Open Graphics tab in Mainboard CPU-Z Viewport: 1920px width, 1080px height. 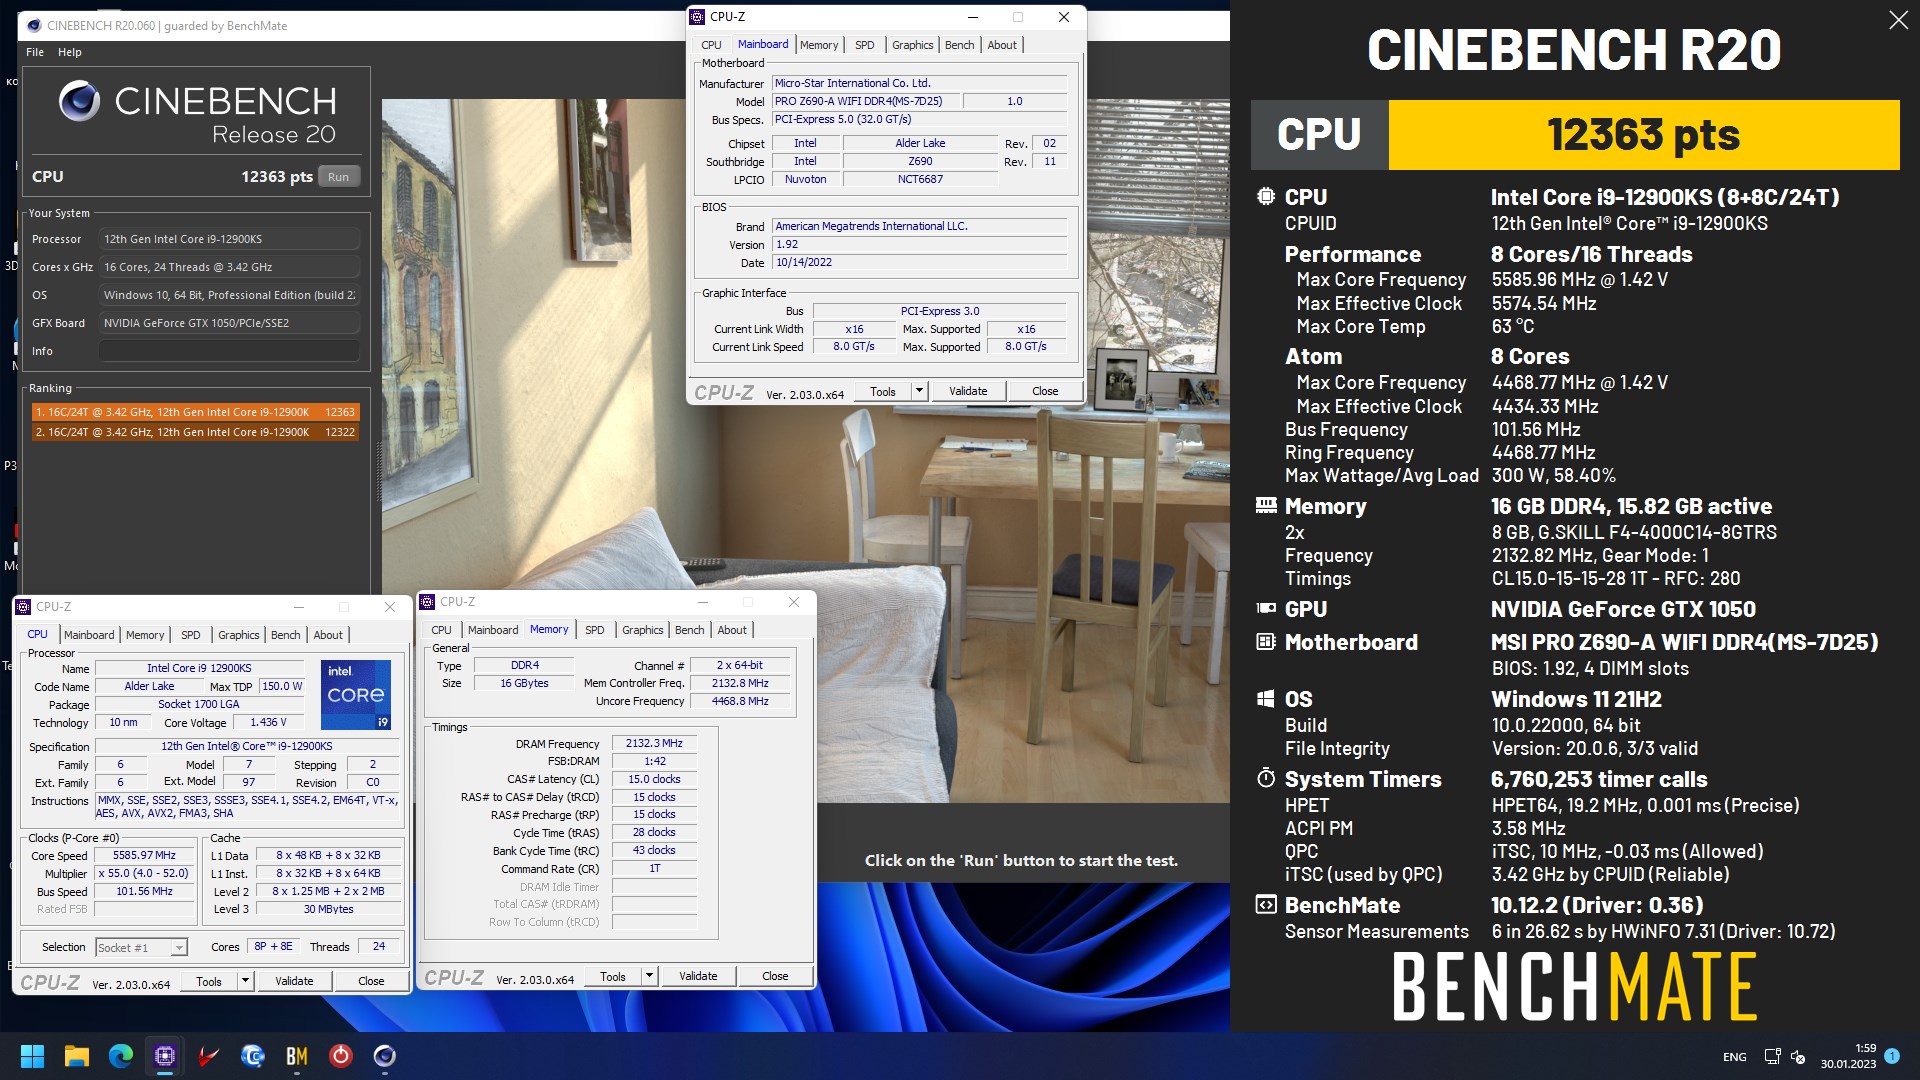913,45
